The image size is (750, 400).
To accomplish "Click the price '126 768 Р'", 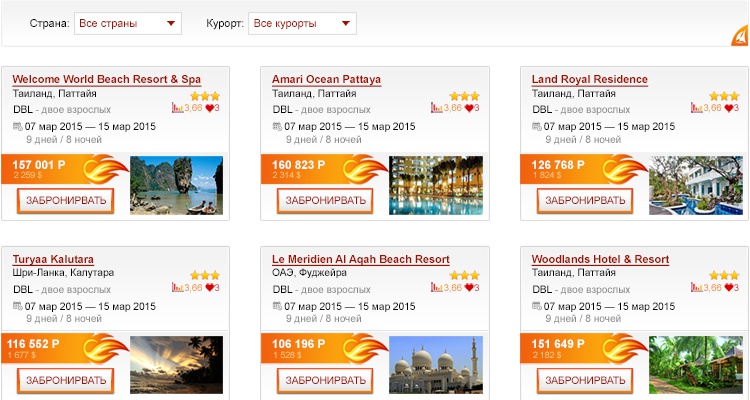I will coord(558,165).
